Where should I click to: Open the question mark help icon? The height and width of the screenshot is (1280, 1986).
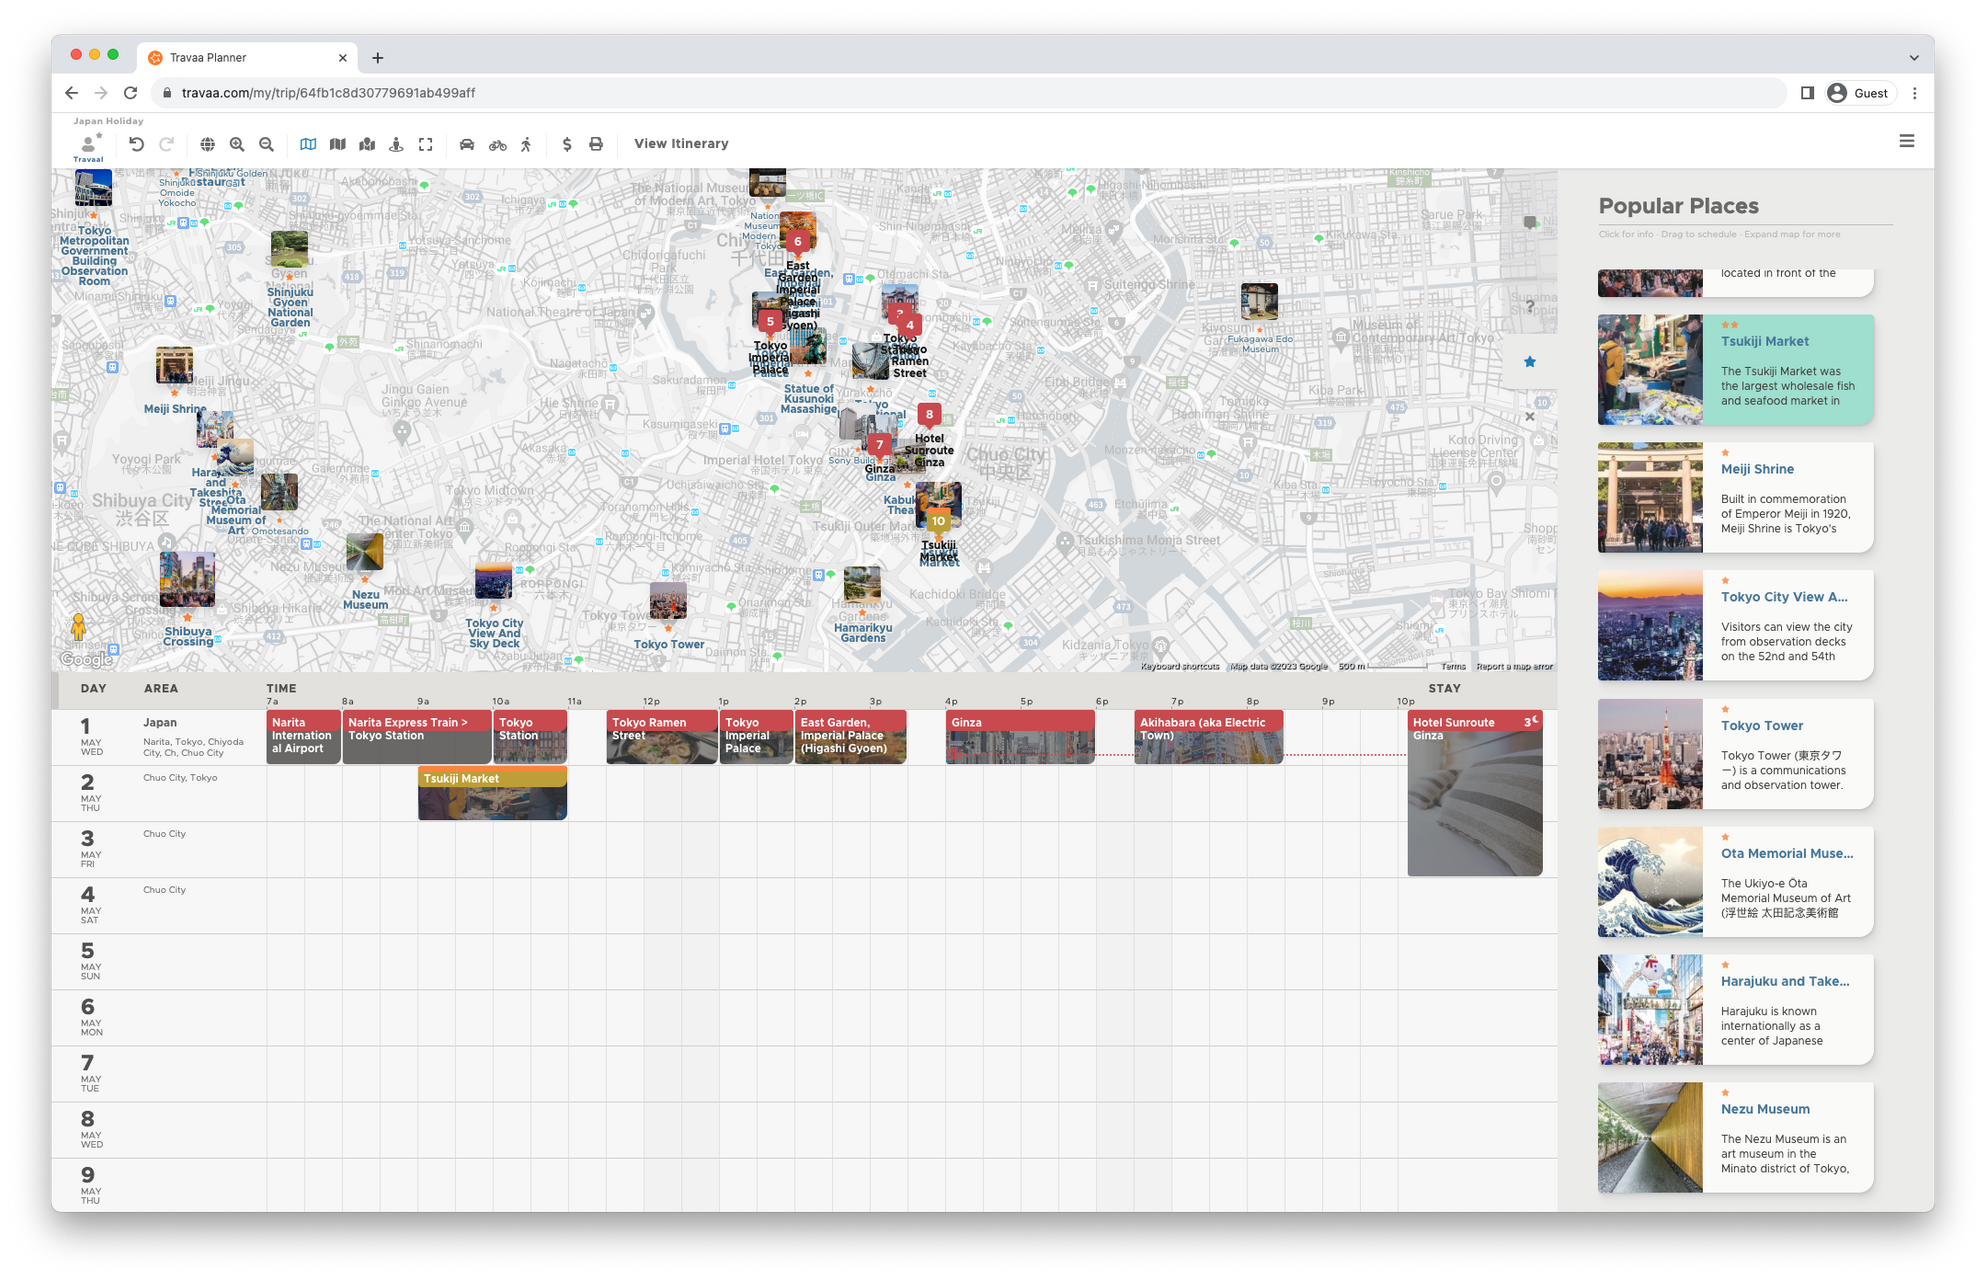tap(1530, 307)
